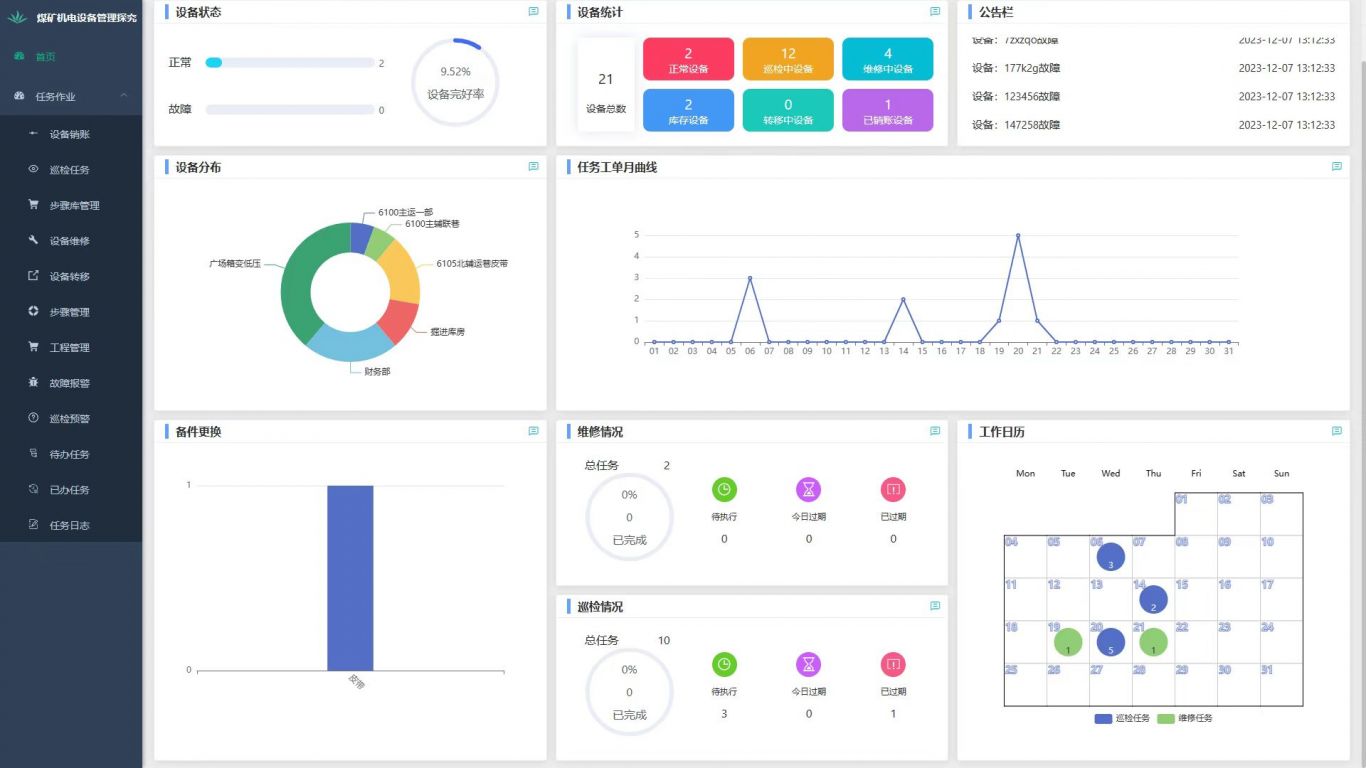
Task: Click the 设备：123456故障 notice row
Action: pos(1153,96)
